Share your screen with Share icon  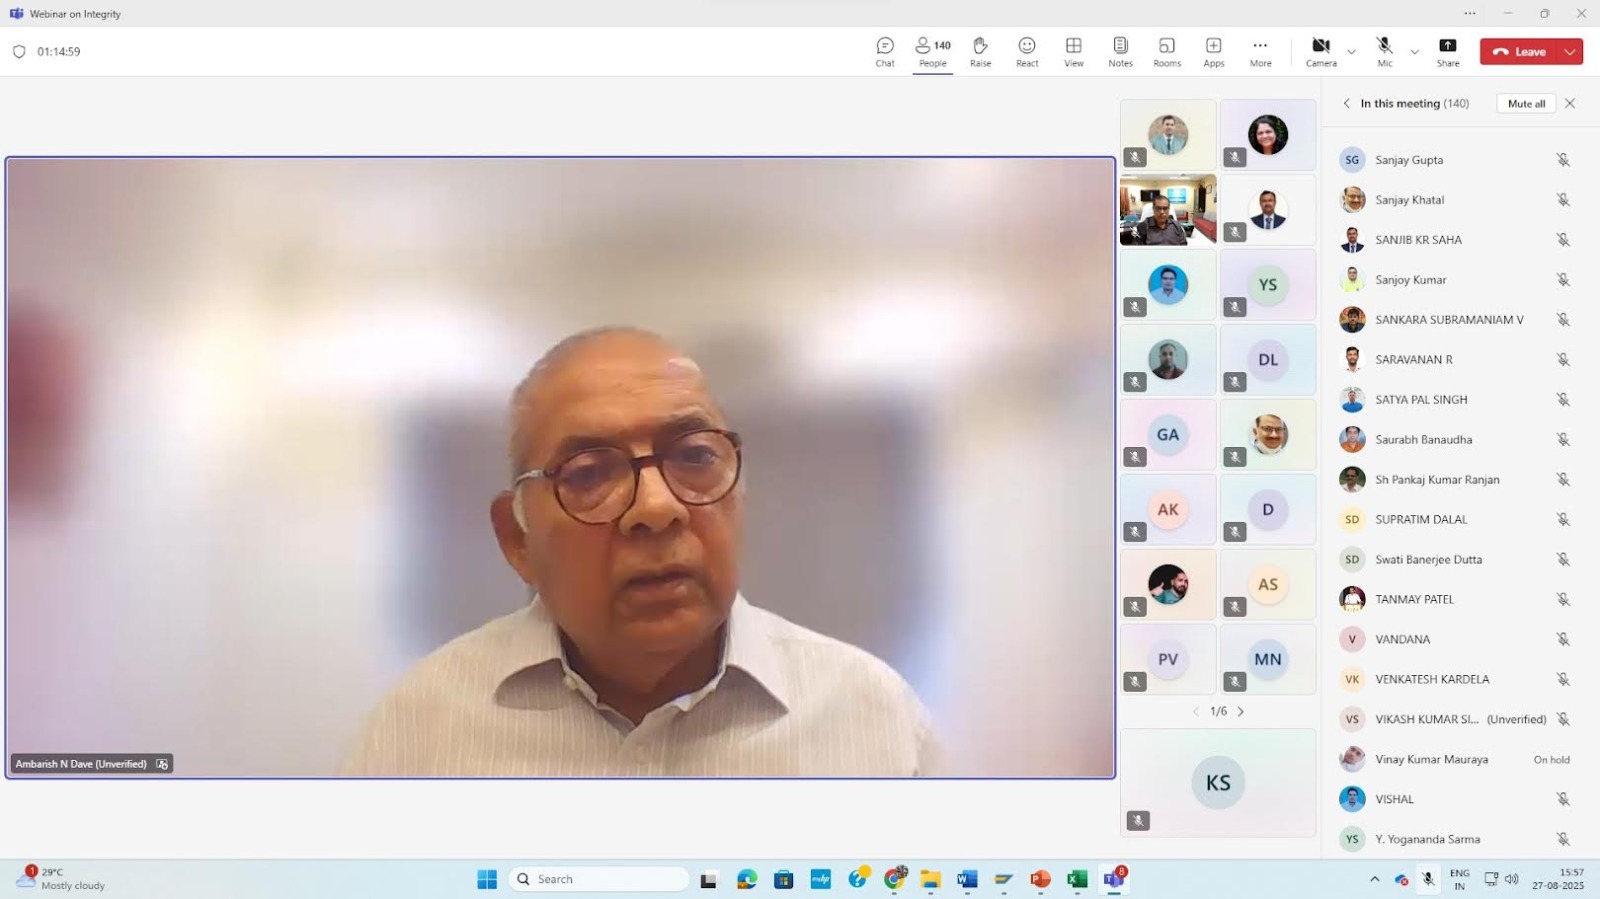1447,52
